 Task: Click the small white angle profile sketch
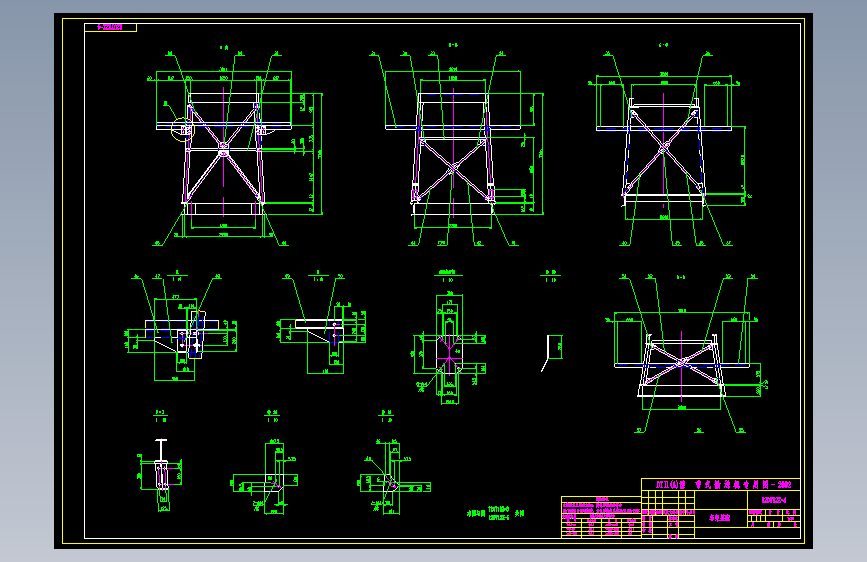551,352
